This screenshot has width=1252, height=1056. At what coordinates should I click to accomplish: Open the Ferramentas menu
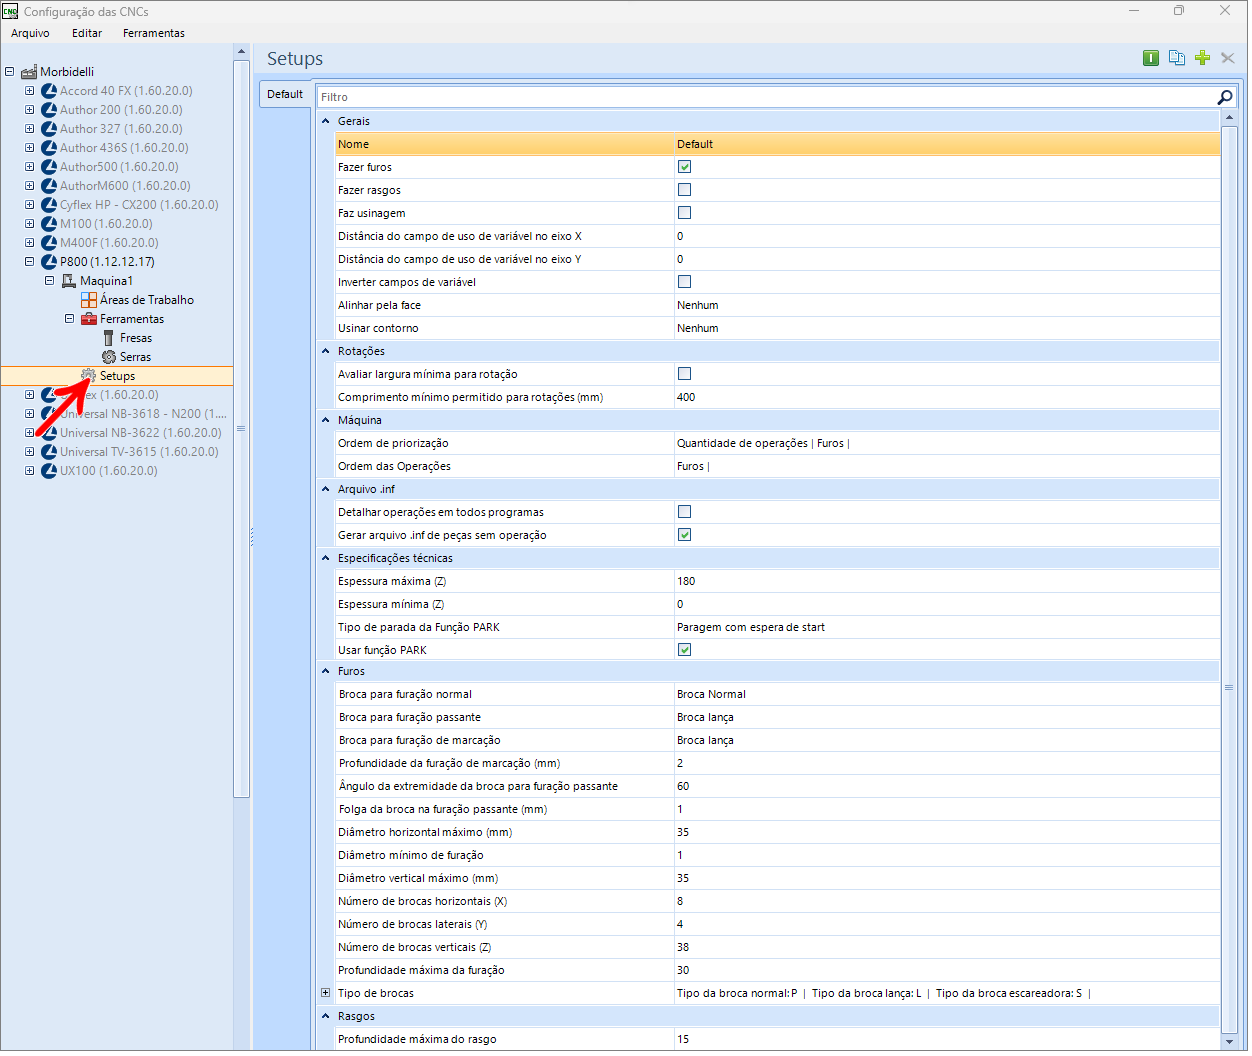point(154,33)
